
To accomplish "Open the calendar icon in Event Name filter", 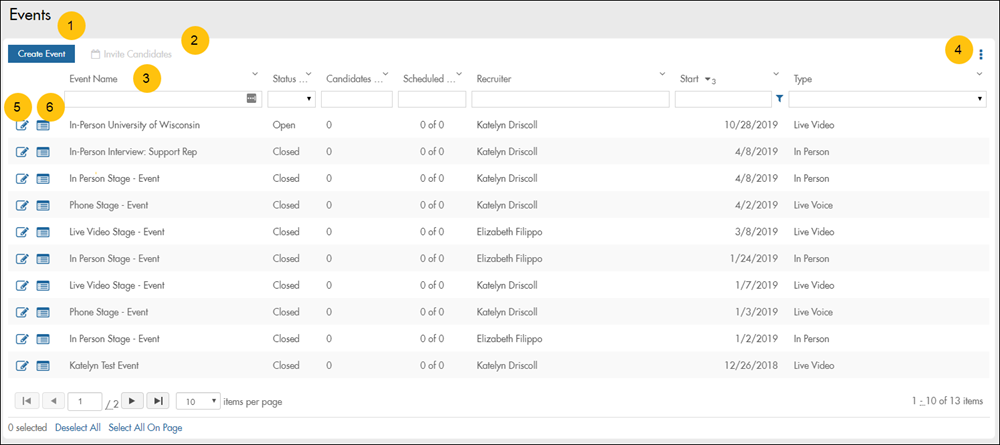I will [252, 99].
